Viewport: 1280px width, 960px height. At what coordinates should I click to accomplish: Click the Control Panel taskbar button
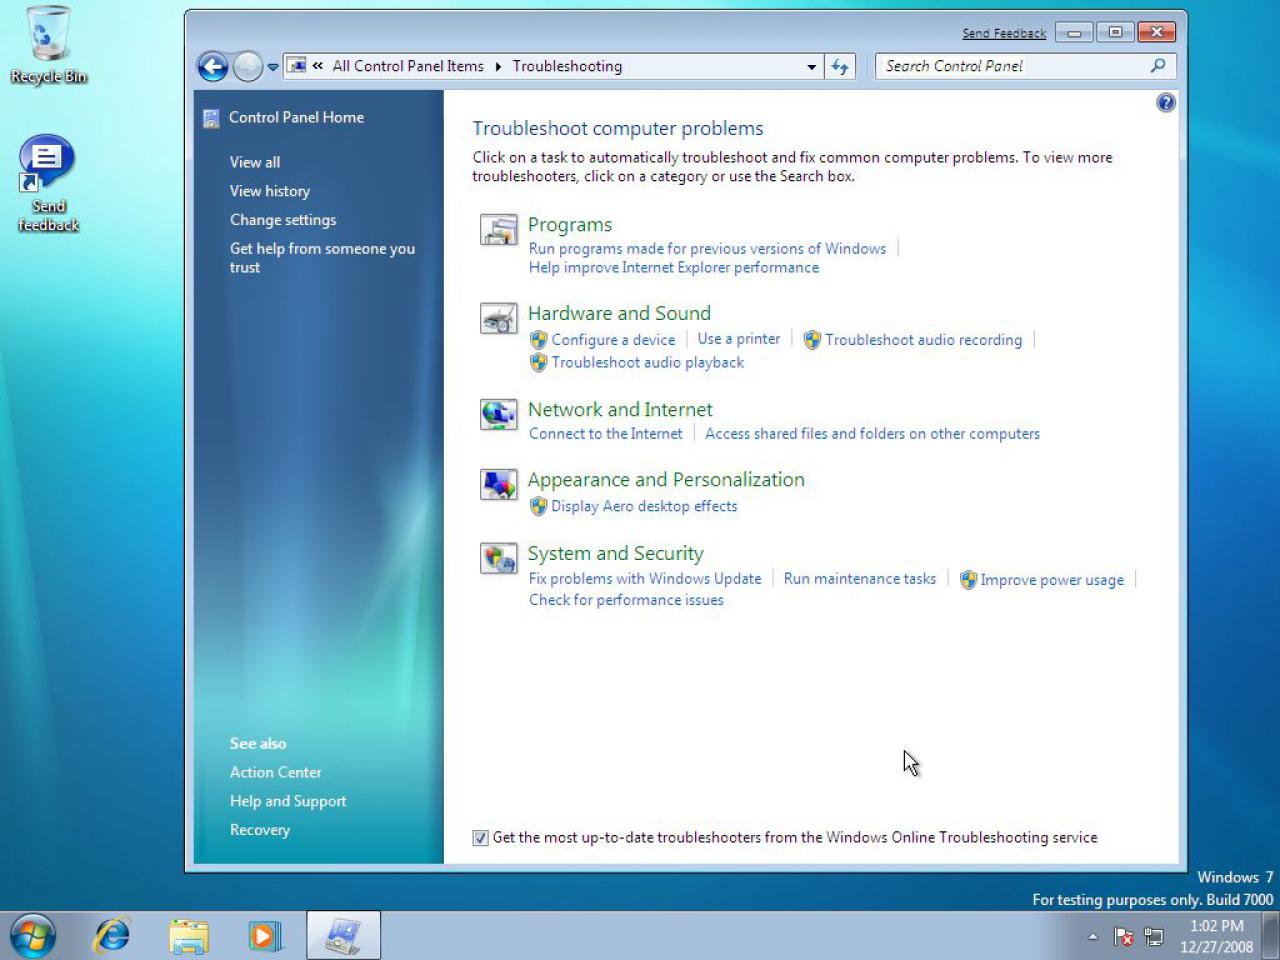(x=343, y=936)
